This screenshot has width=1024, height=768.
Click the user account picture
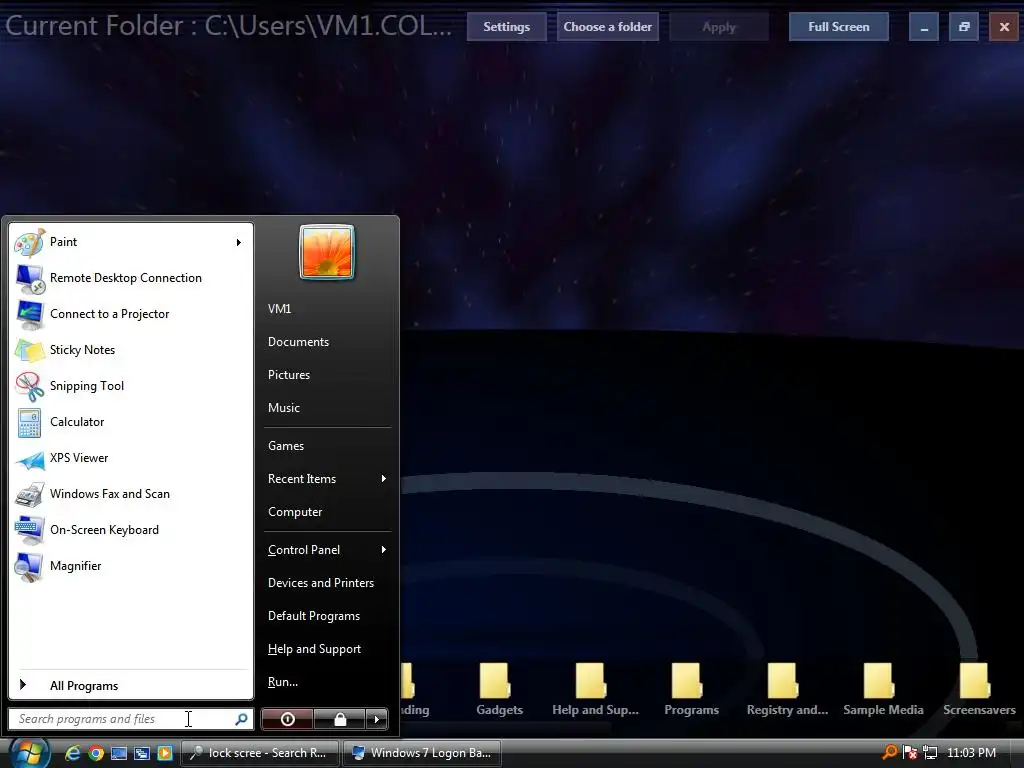click(327, 252)
